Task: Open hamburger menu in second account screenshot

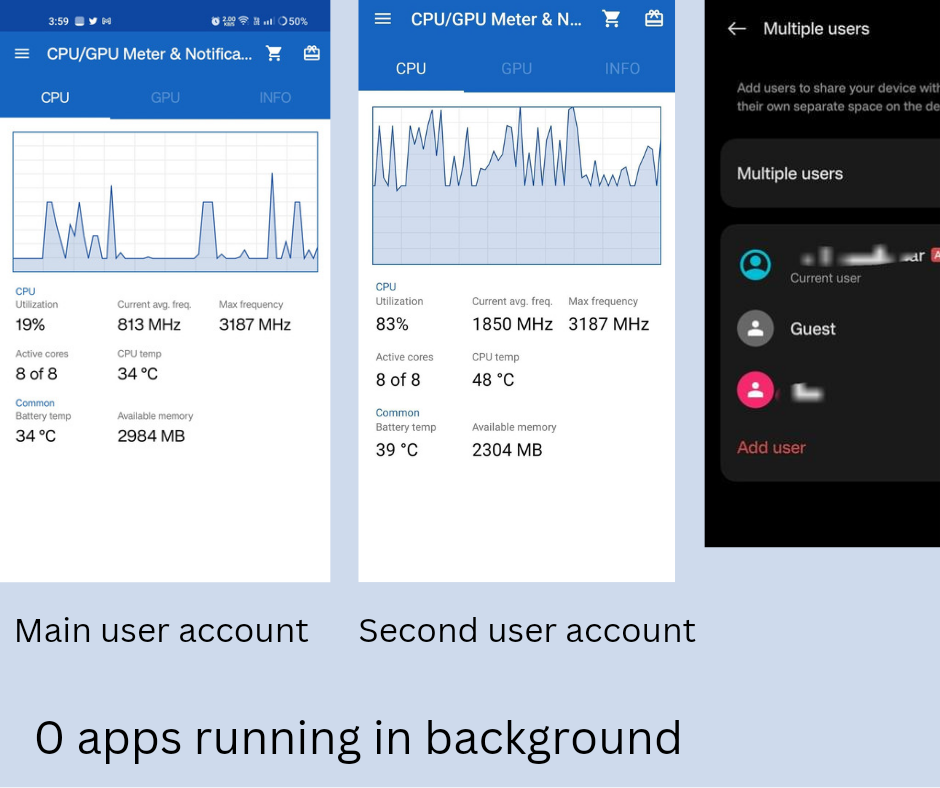Action: pyautogui.click(x=382, y=19)
